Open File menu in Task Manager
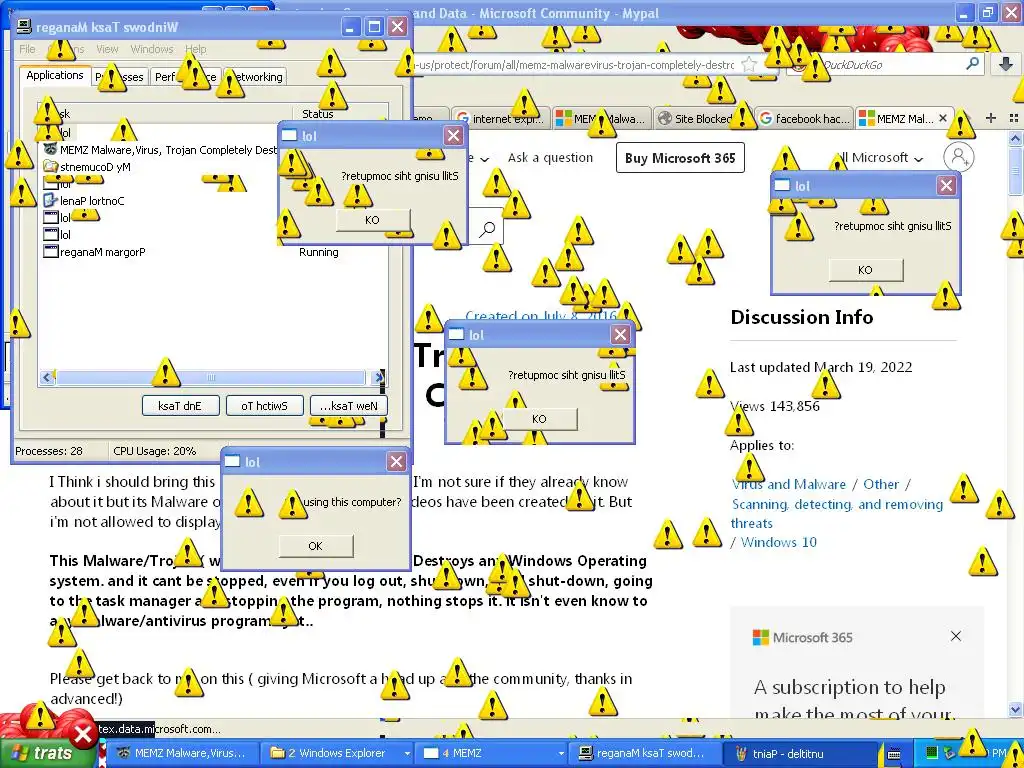Viewport: 1024px width, 768px height. click(27, 49)
